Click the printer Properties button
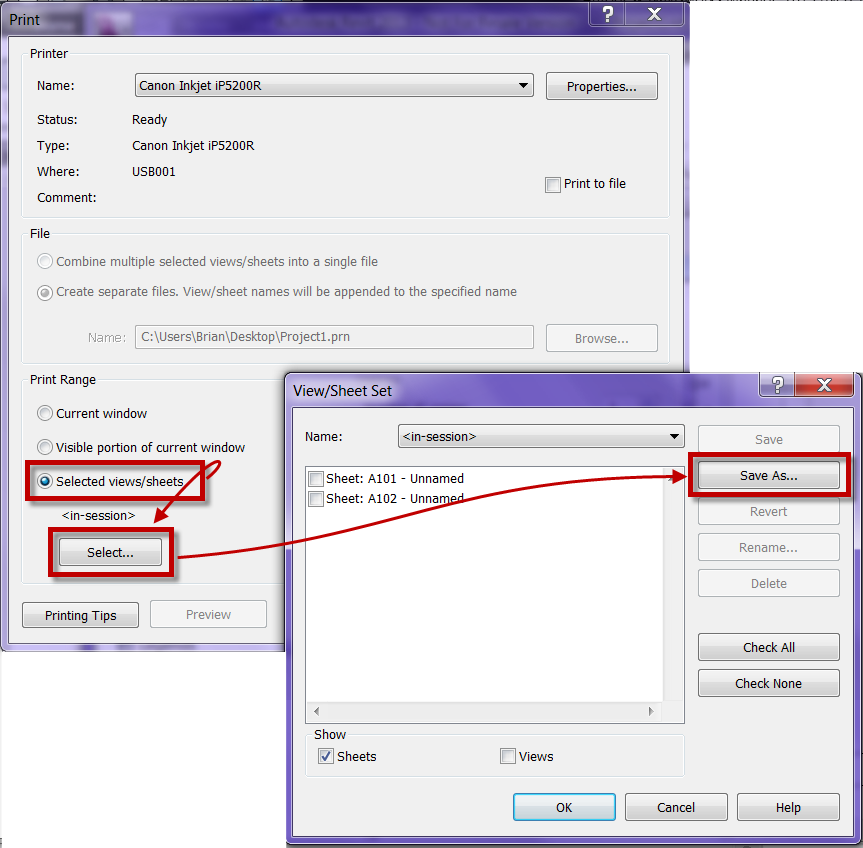 602,86
